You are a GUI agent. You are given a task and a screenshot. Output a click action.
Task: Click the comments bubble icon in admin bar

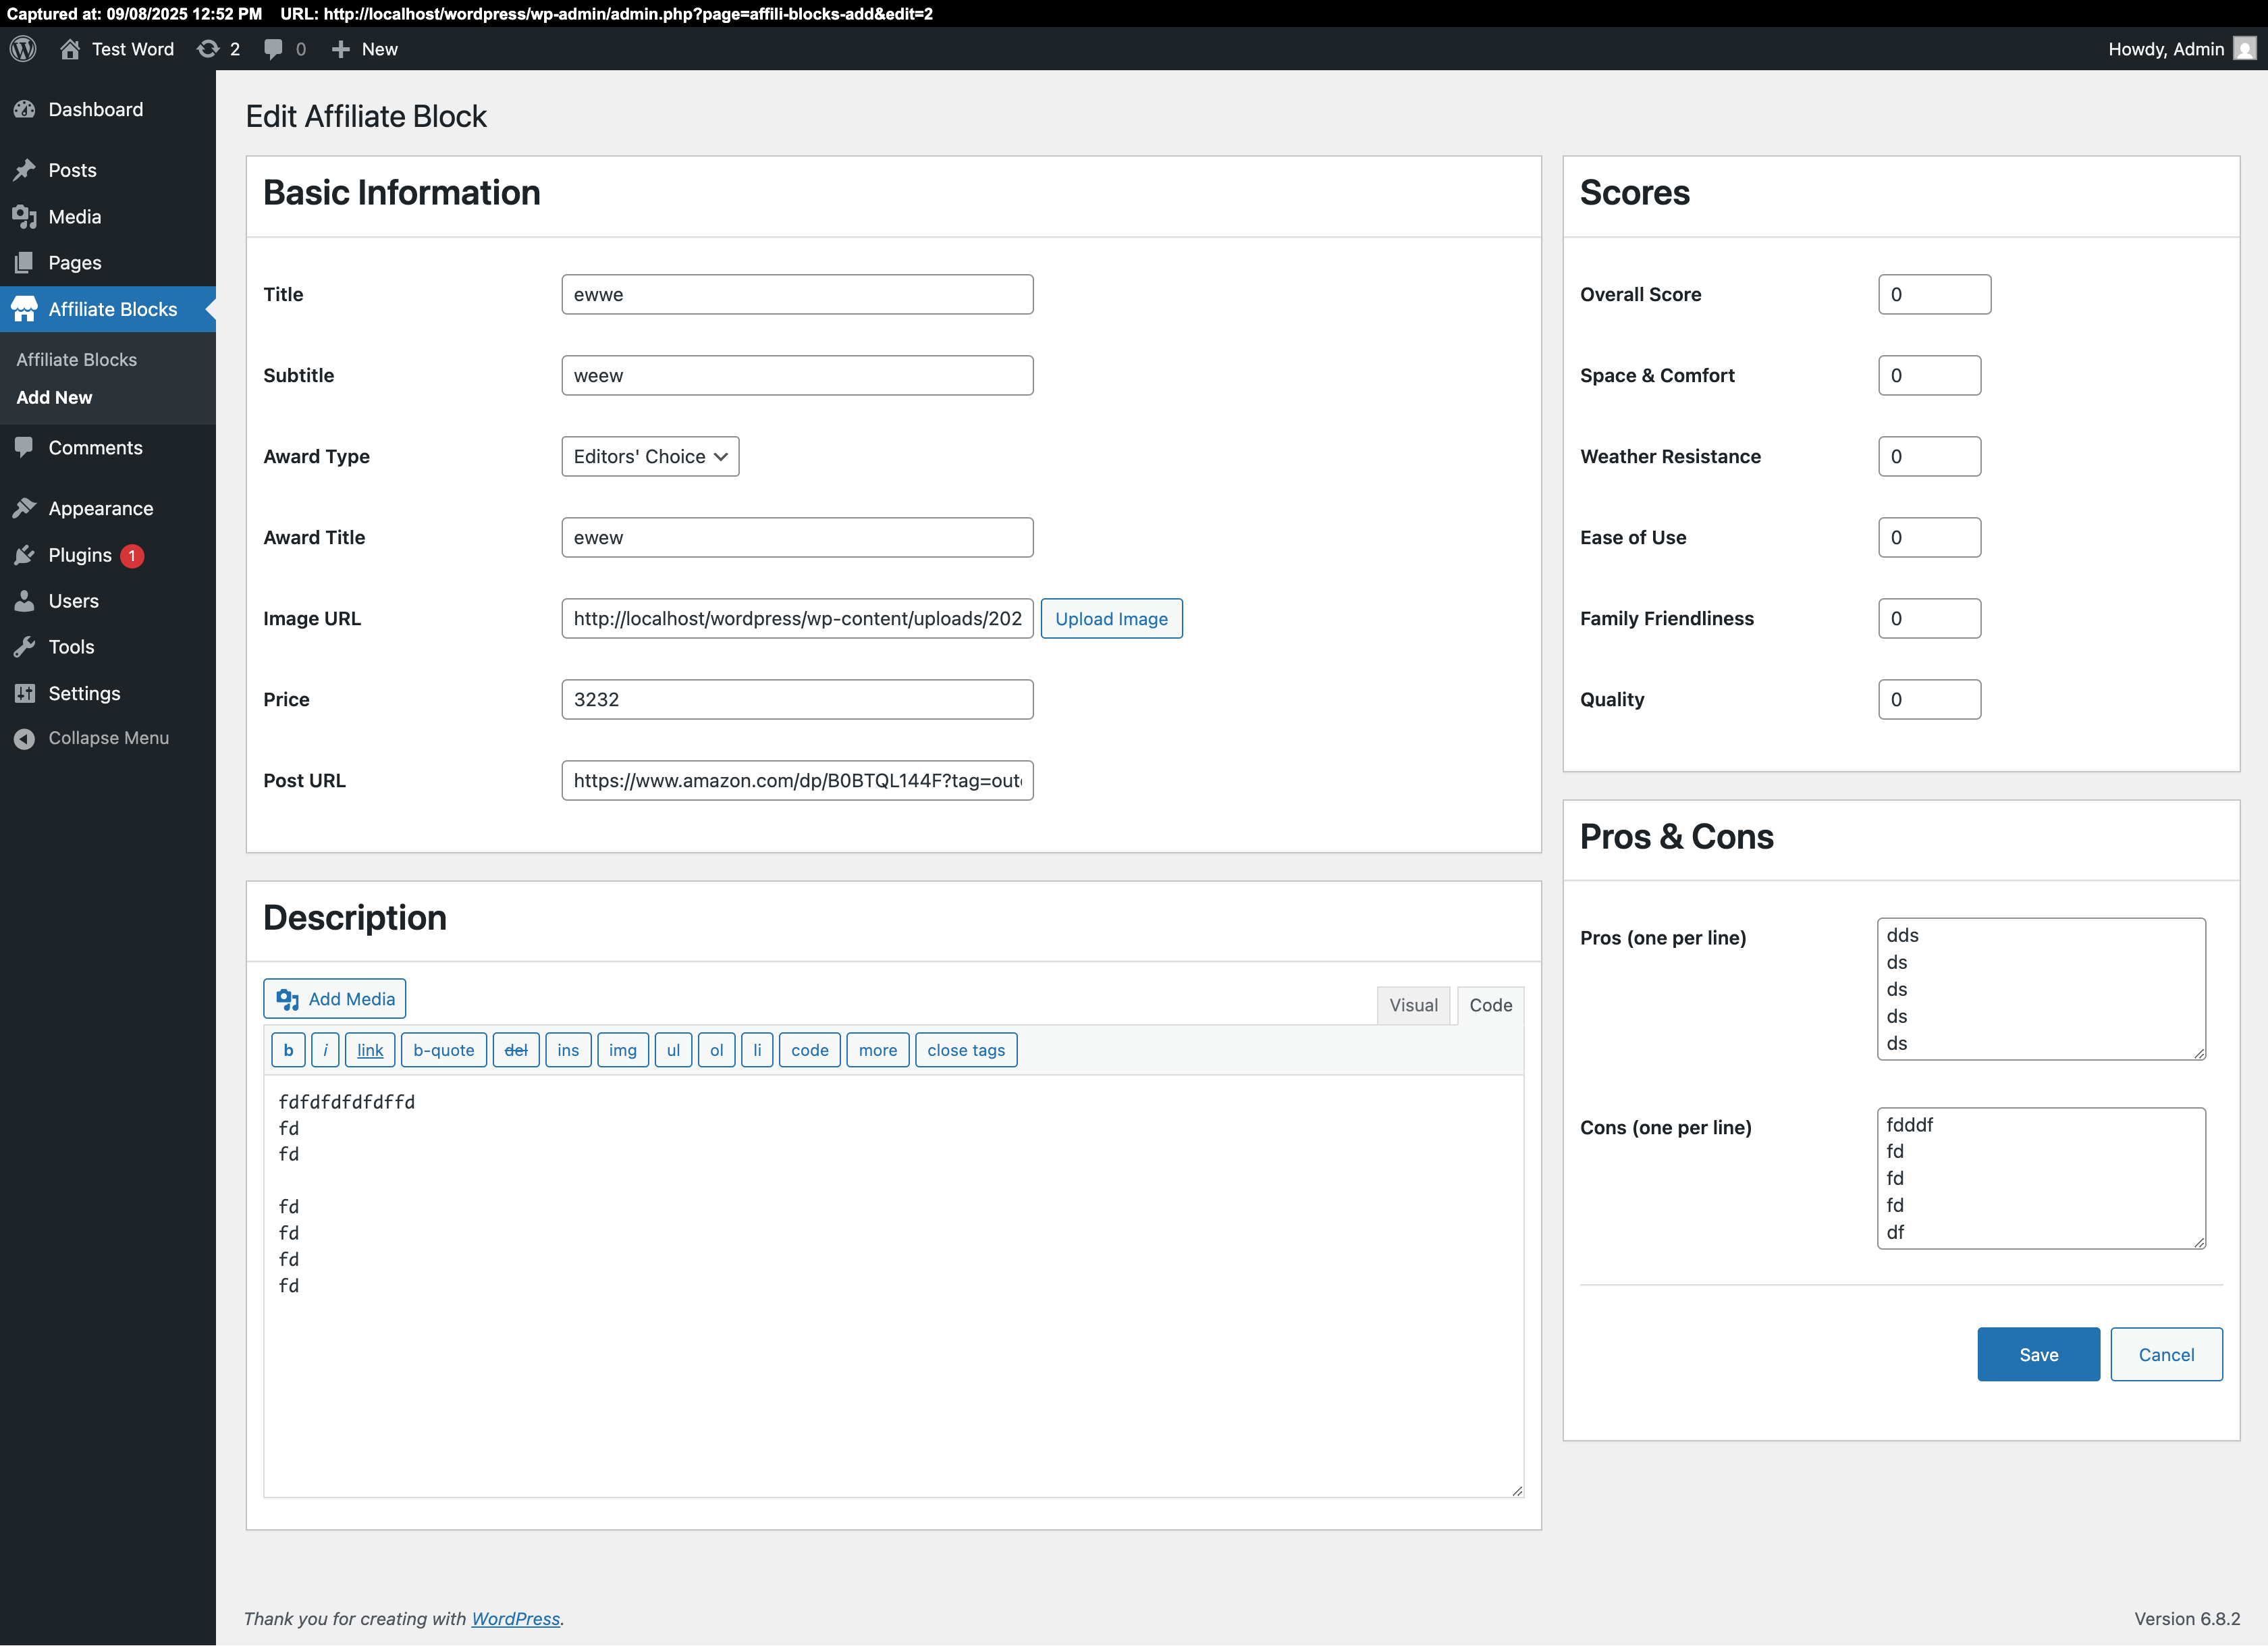273,49
